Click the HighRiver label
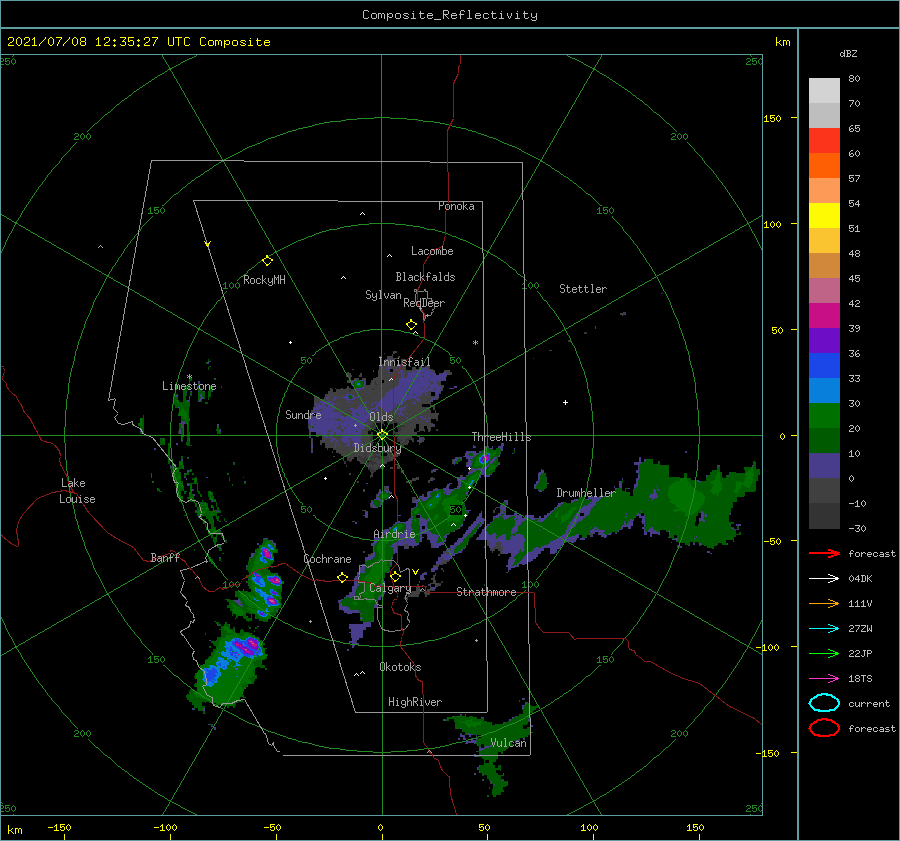This screenshot has height=841, width=900. (415, 702)
